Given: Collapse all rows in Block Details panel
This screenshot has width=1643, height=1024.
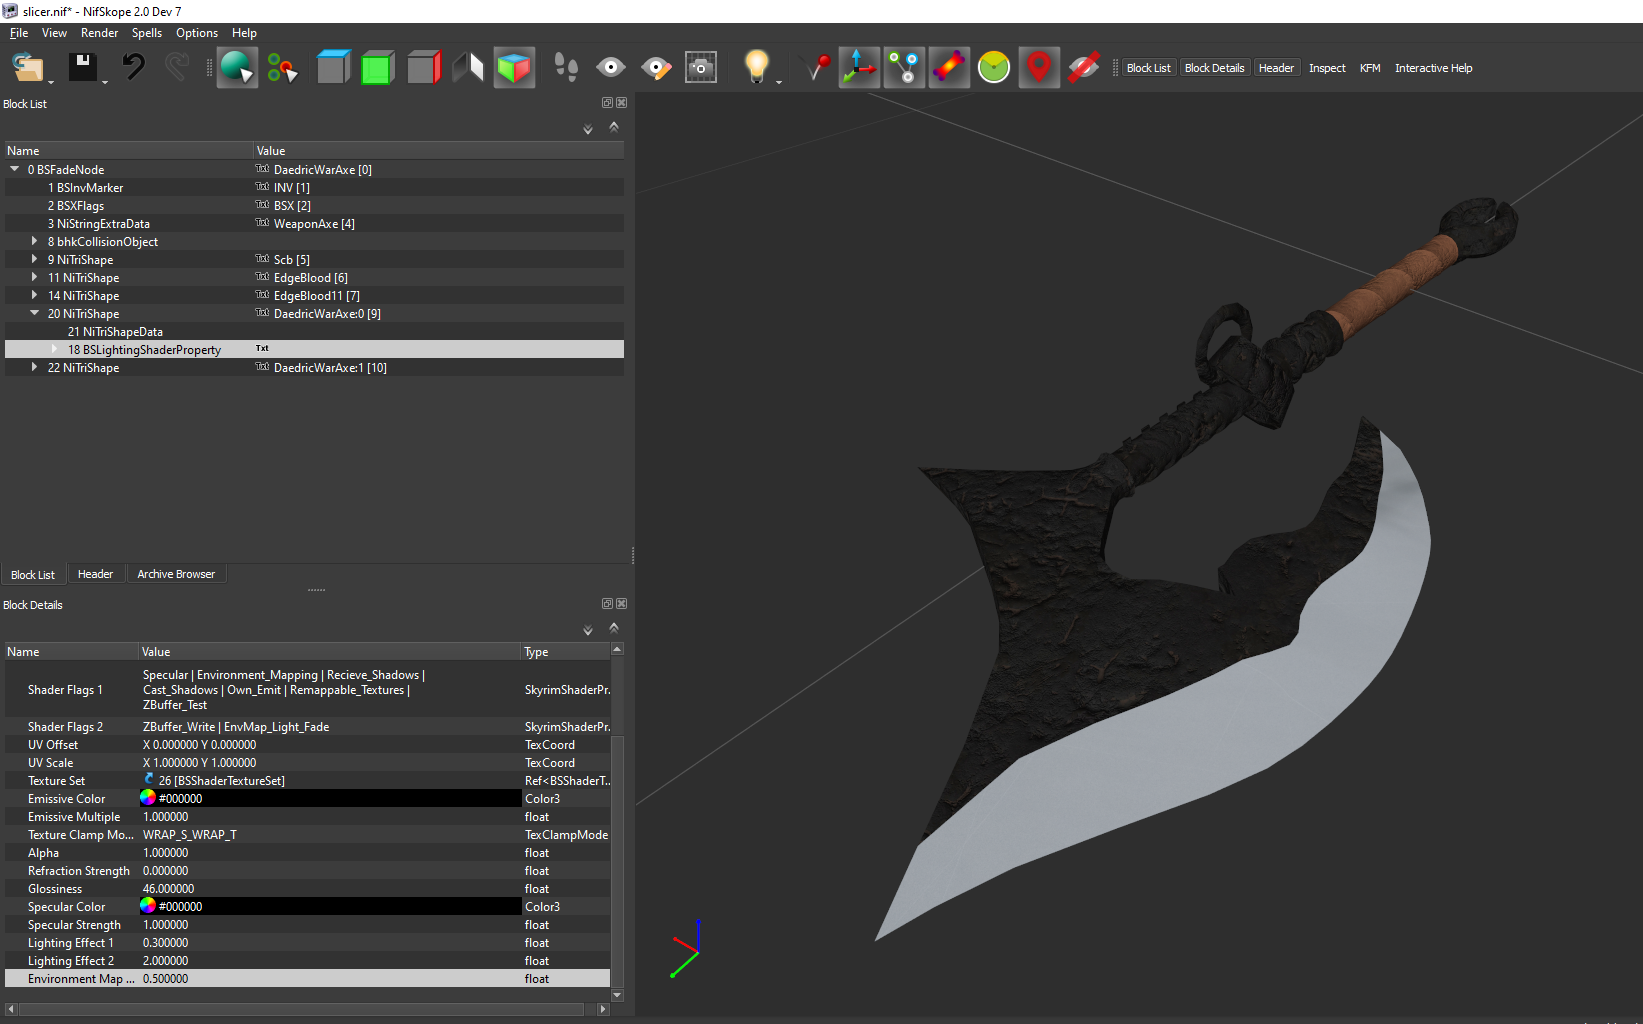Looking at the screenshot, I should point(614,627).
